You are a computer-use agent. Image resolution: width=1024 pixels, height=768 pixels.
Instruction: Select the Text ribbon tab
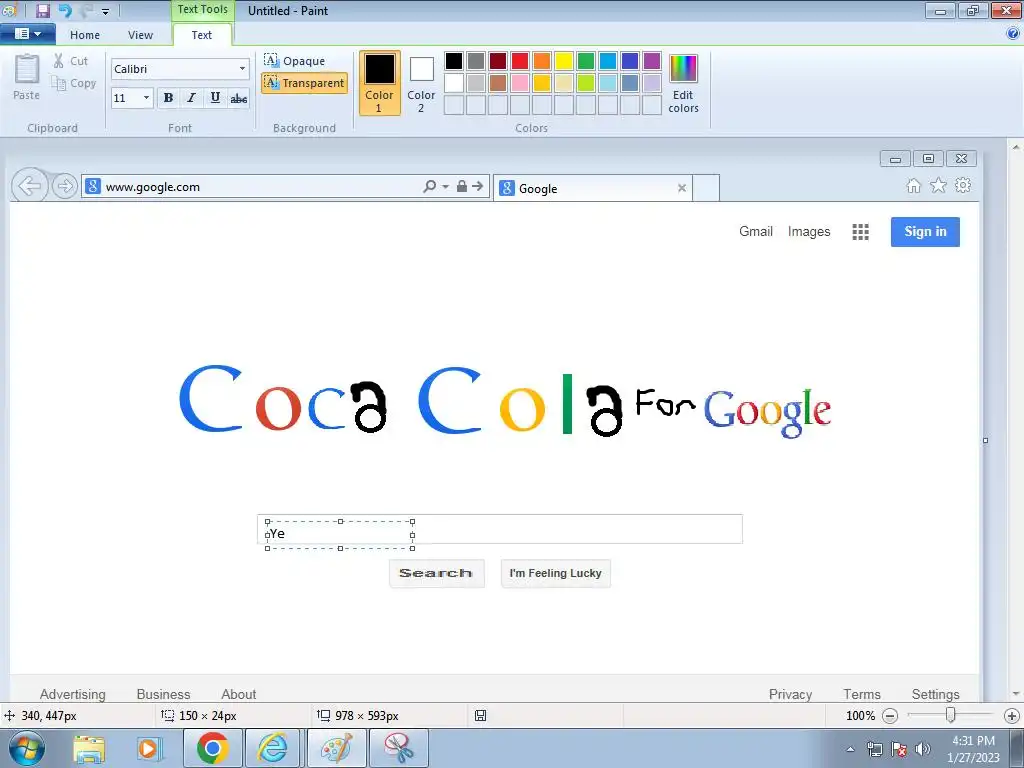pos(202,35)
